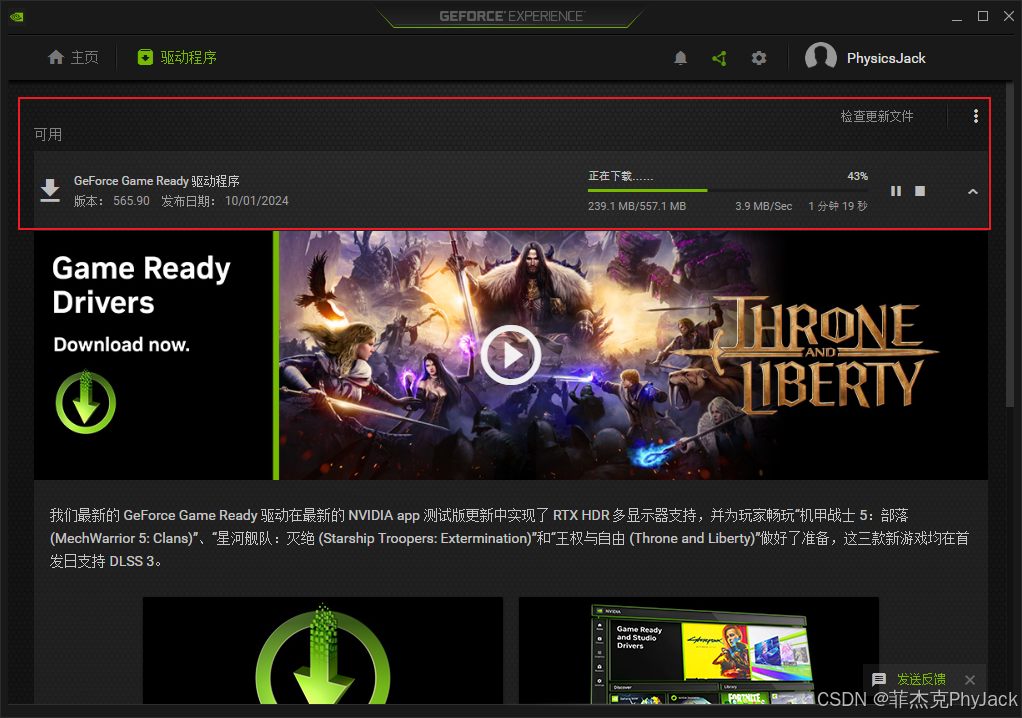This screenshot has width=1022, height=718.
Task: Dismiss the 发送反馈 feedback popup
Action: pos(970,680)
